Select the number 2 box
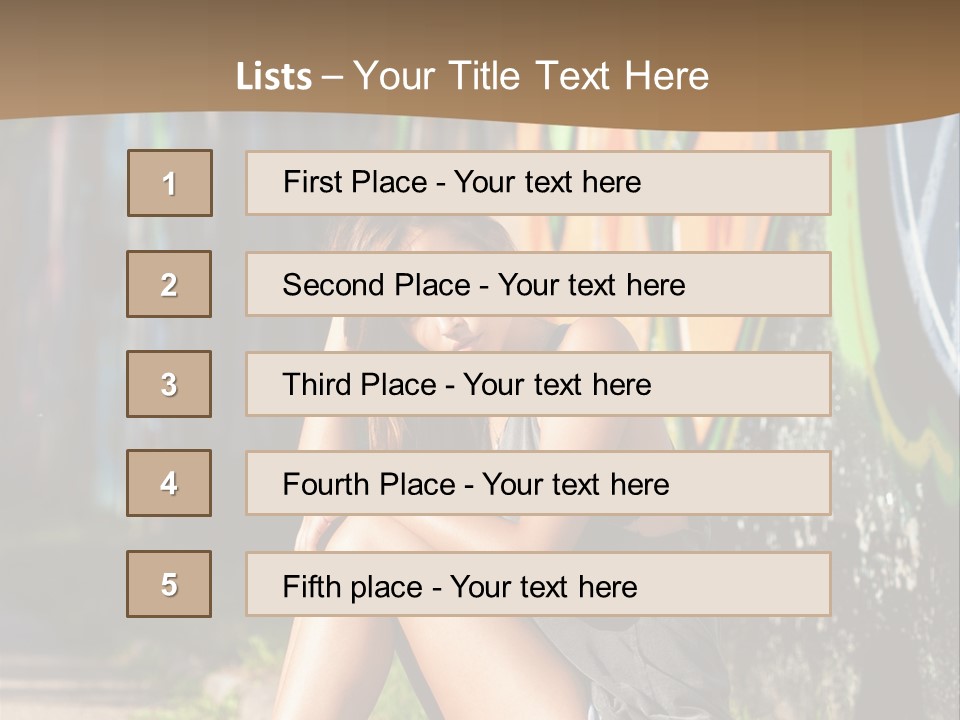The height and width of the screenshot is (720, 960). tap(169, 284)
